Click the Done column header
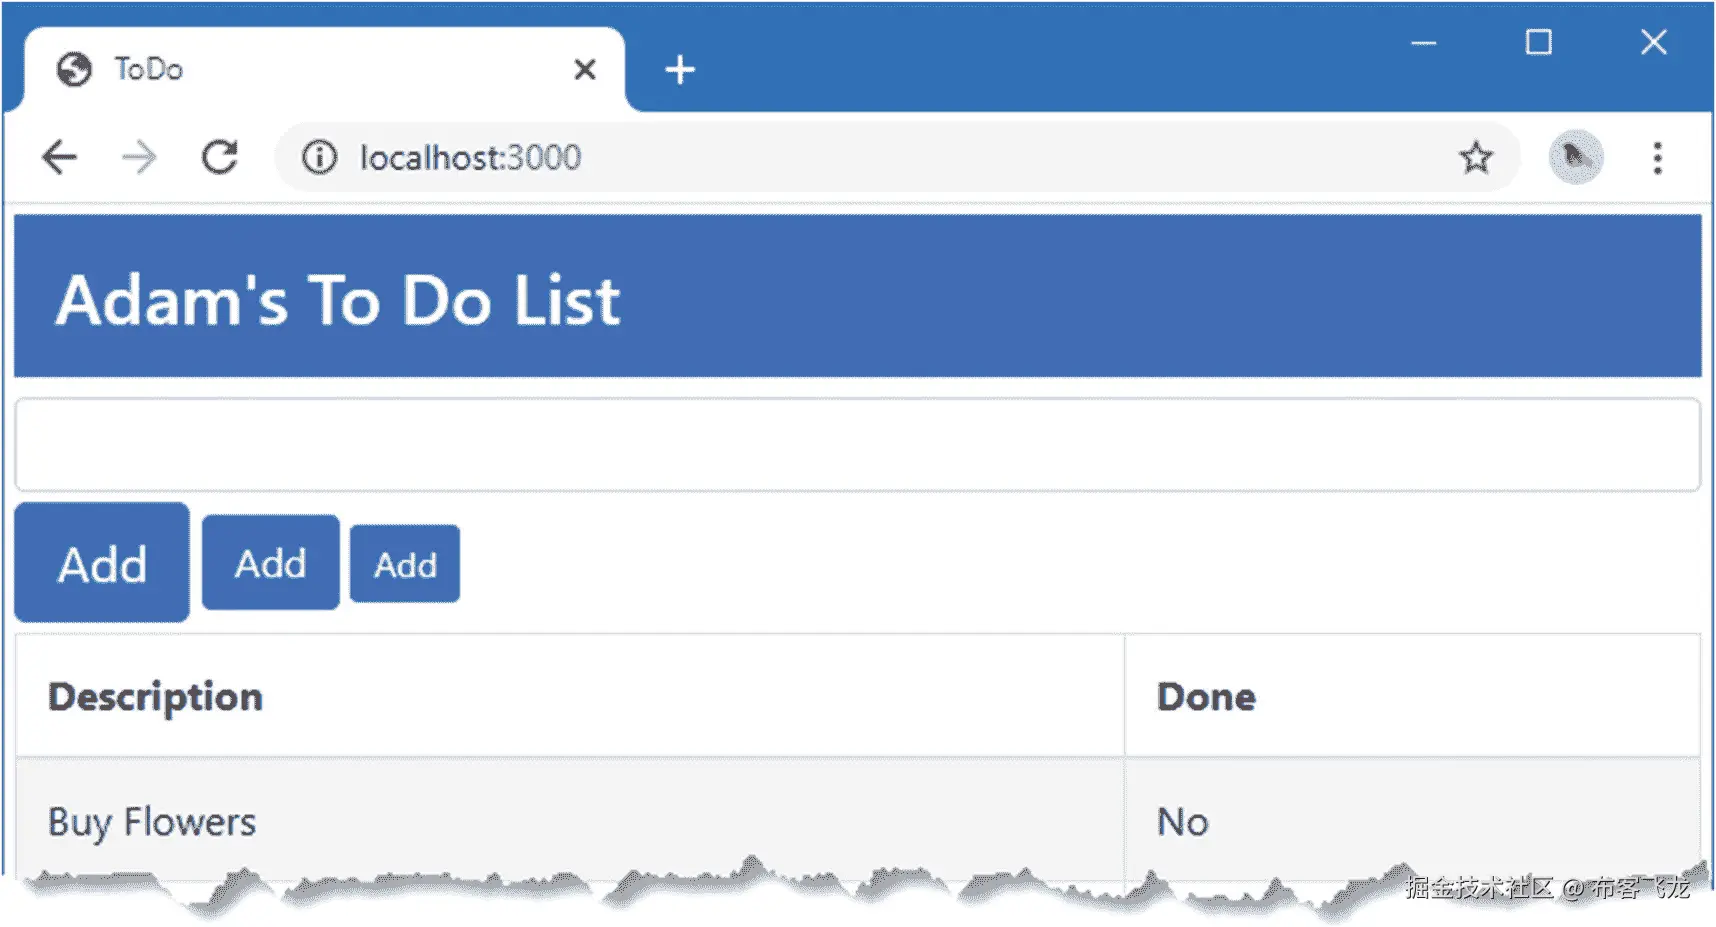Screen dimensions: 1716x927 [x=1206, y=697]
